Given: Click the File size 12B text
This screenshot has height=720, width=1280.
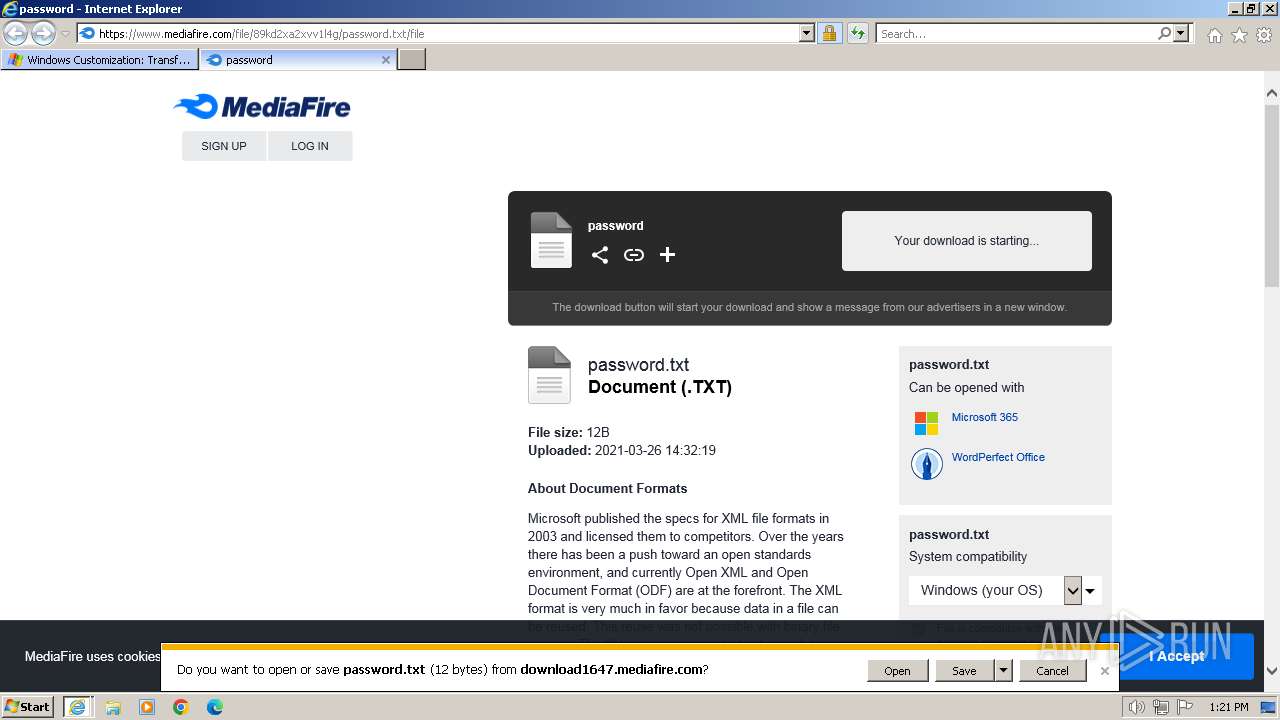Looking at the screenshot, I should 569,432.
